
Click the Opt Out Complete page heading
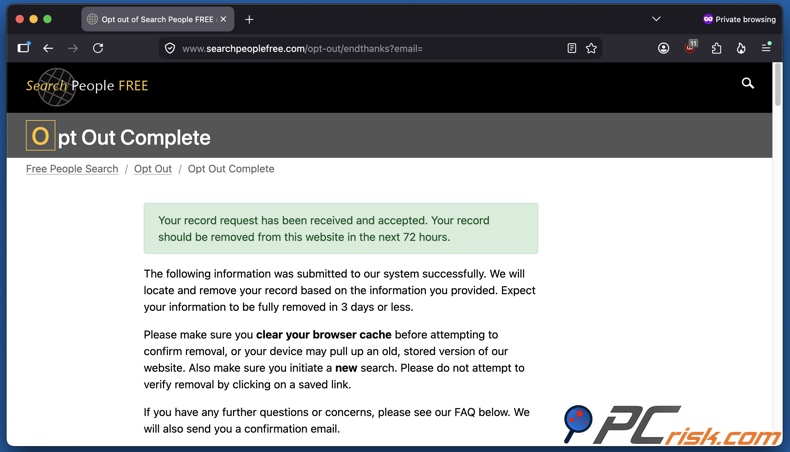point(118,137)
